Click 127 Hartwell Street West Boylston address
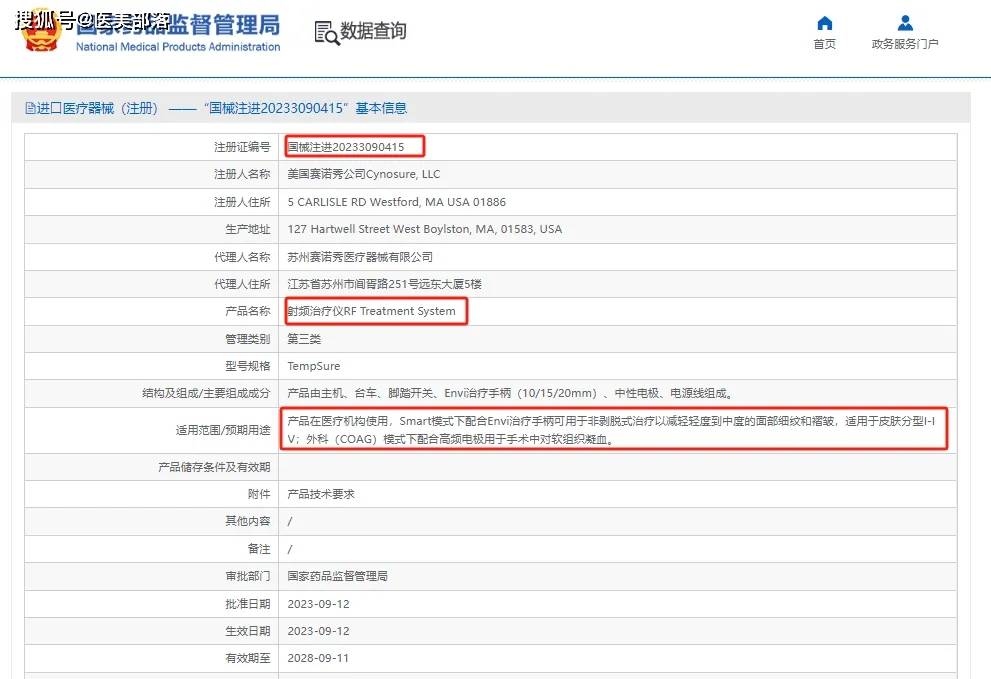Image resolution: width=991 pixels, height=679 pixels. (x=424, y=229)
